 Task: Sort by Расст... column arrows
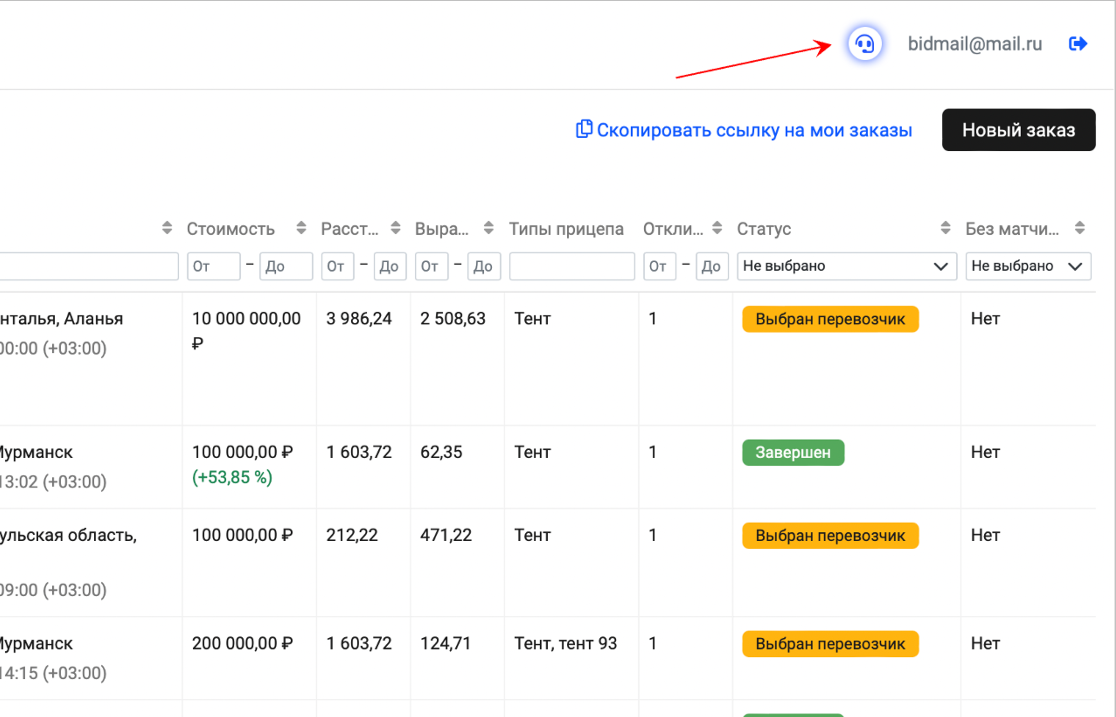coord(395,228)
